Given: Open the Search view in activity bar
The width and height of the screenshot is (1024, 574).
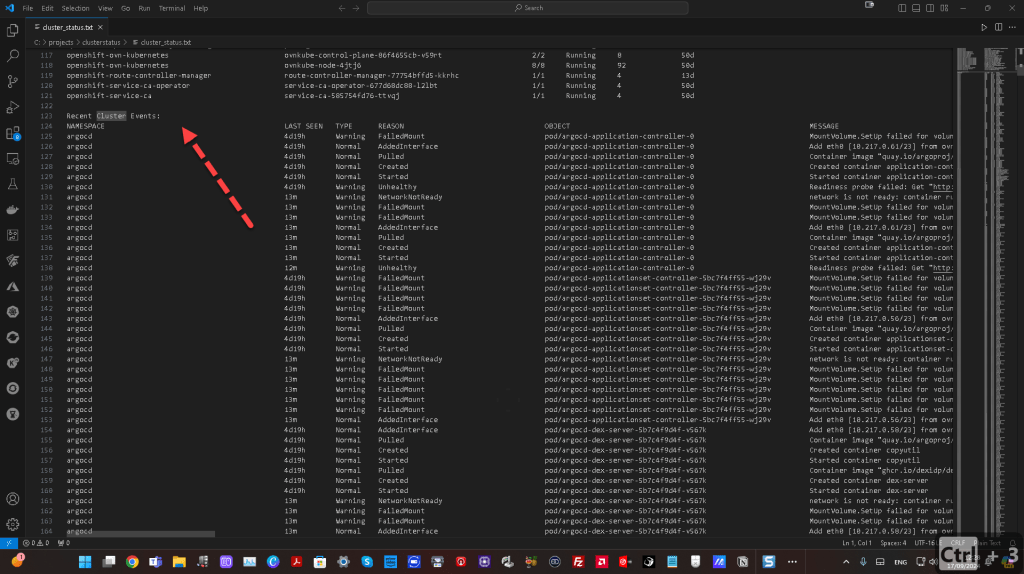Looking at the screenshot, I should pyautogui.click(x=12, y=56).
